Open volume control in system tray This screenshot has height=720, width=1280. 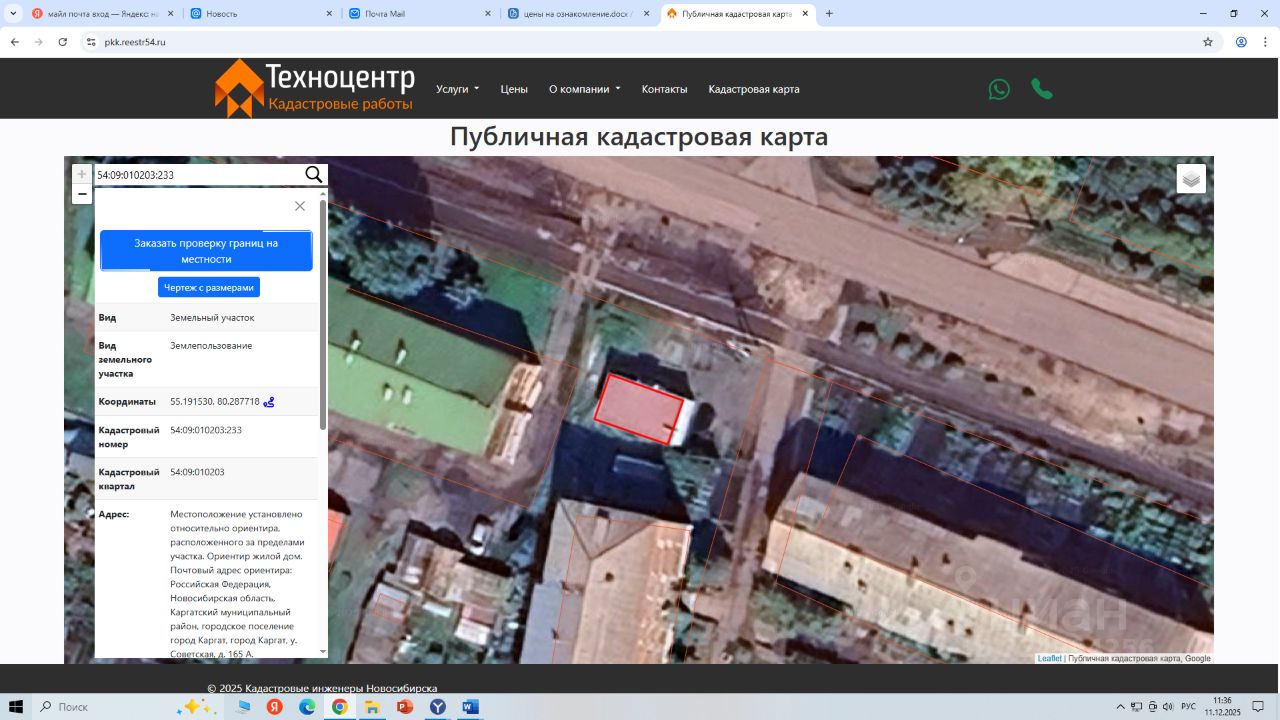tap(1168, 707)
